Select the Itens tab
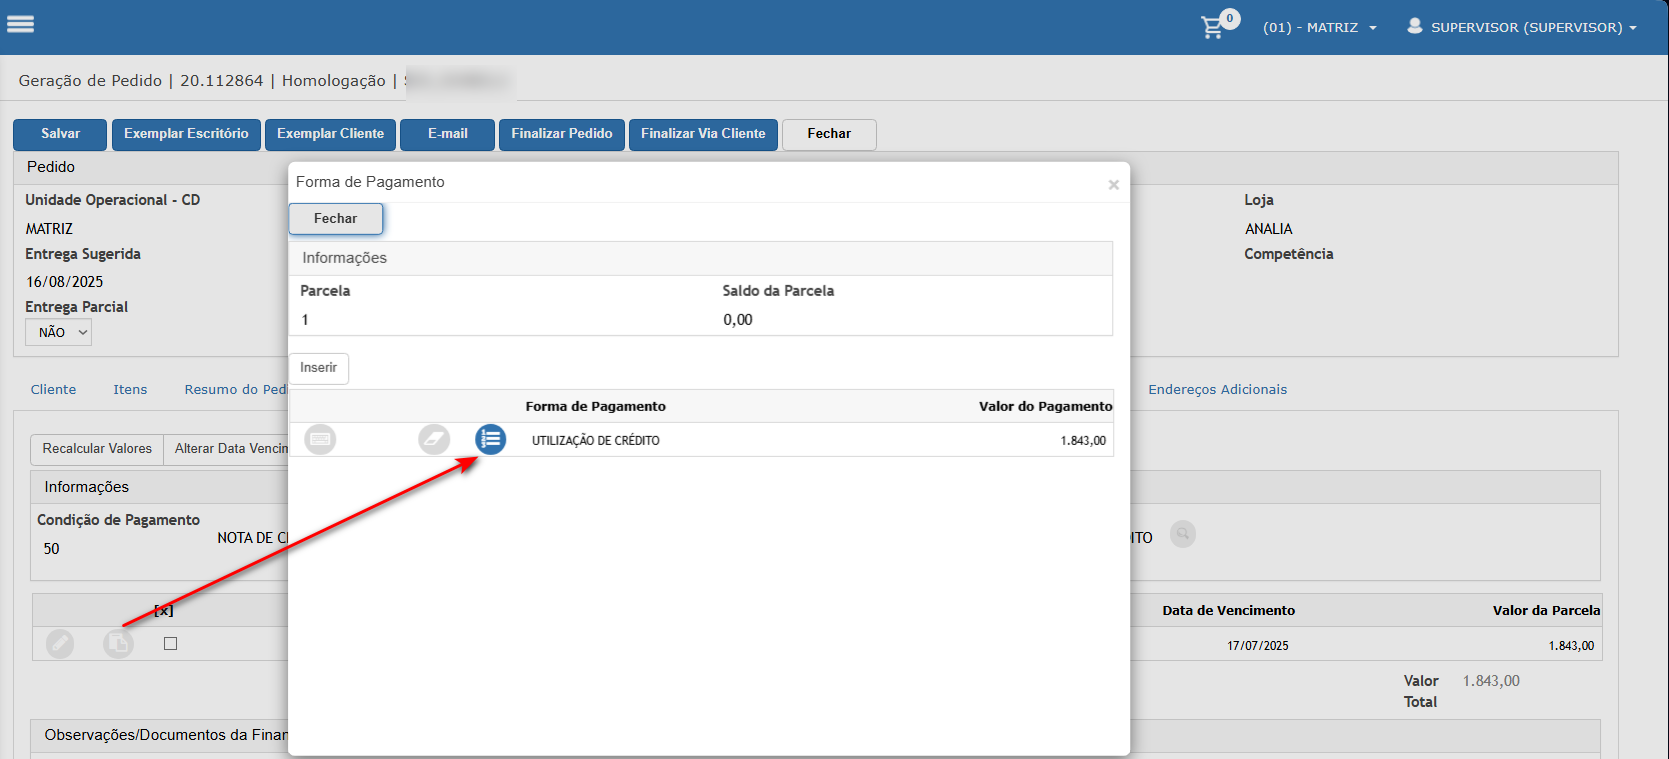 pyautogui.click(x=130, y=389)
